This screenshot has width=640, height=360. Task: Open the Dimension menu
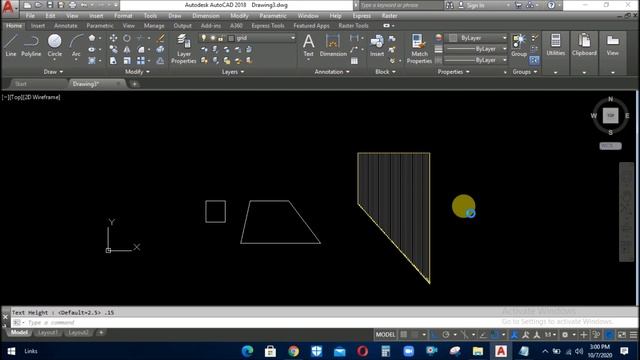[x=206, y=16]
